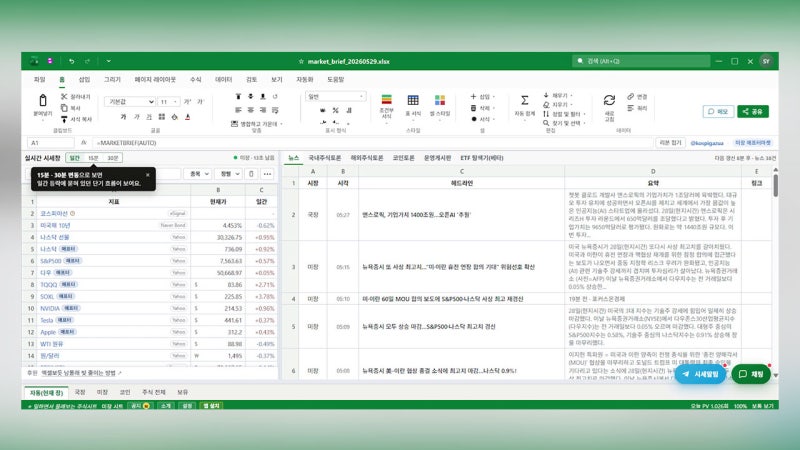
Task: Click the cell borders icon
Action: (x=162, y=117)
